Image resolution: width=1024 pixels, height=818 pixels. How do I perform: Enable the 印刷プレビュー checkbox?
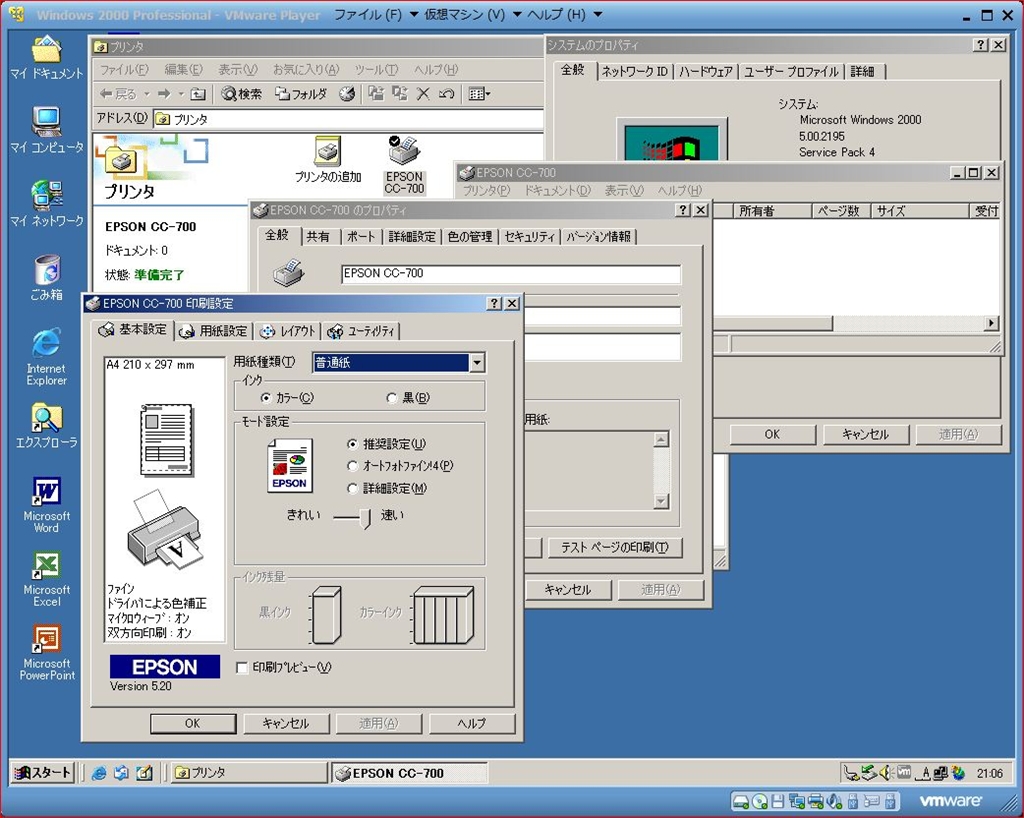242,667
